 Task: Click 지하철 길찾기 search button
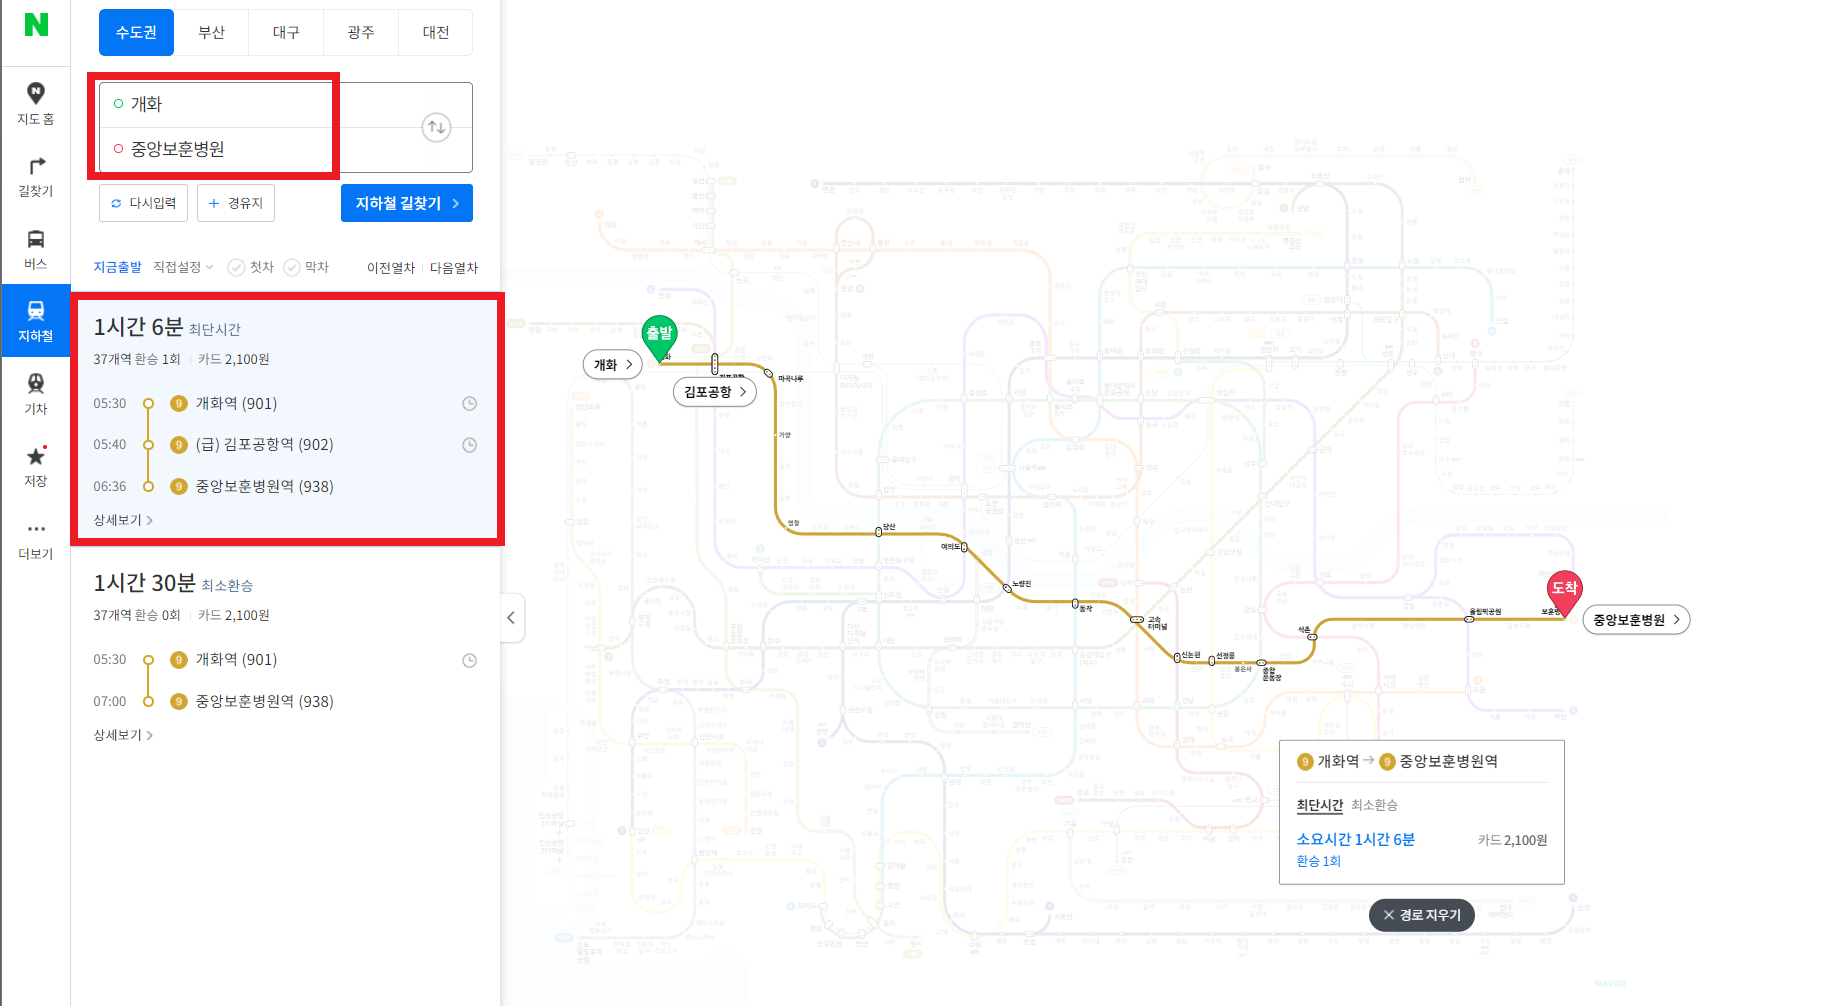coord(407,203)
